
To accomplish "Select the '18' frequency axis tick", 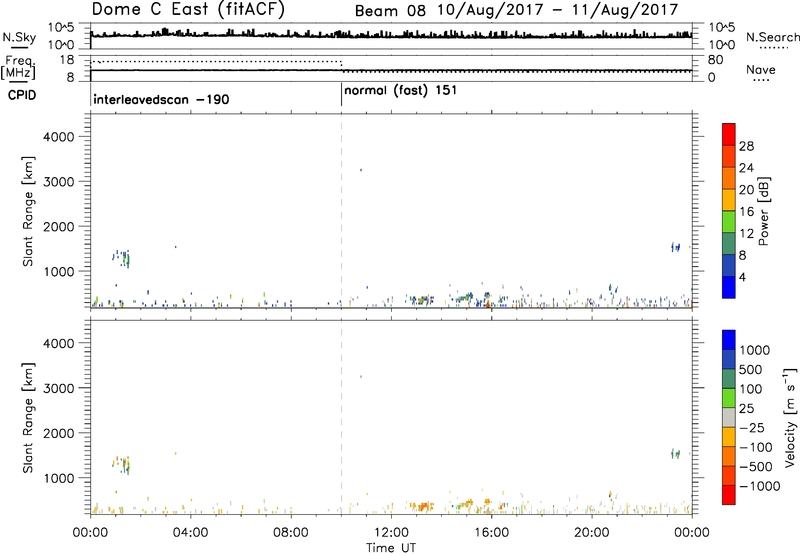I will (67, 60).
